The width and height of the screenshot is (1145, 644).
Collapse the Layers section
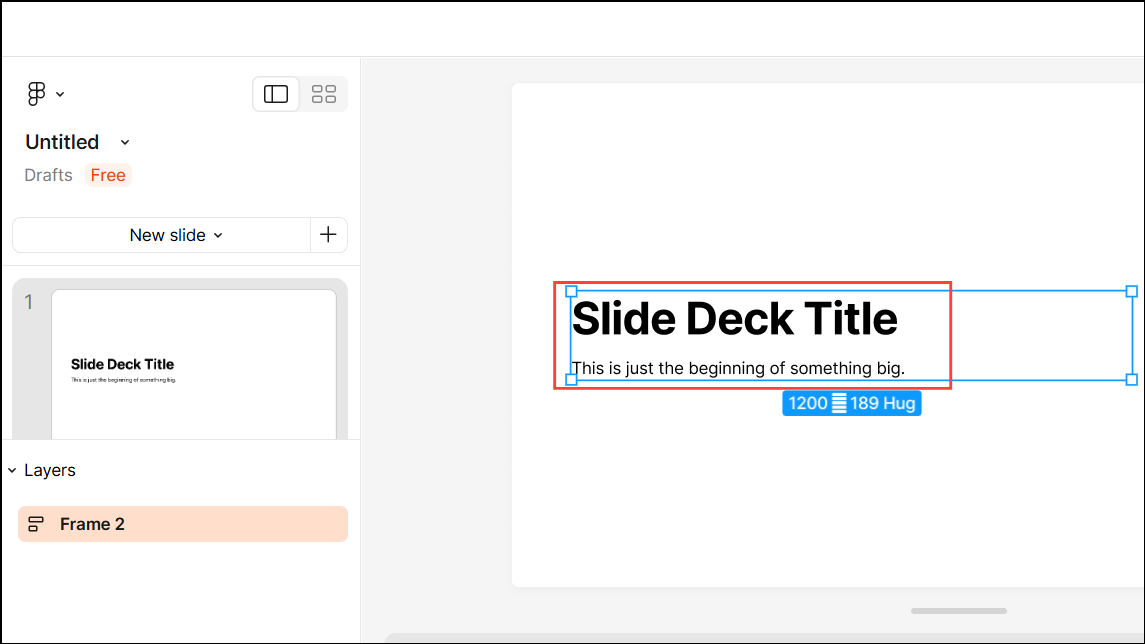(12, 470)
